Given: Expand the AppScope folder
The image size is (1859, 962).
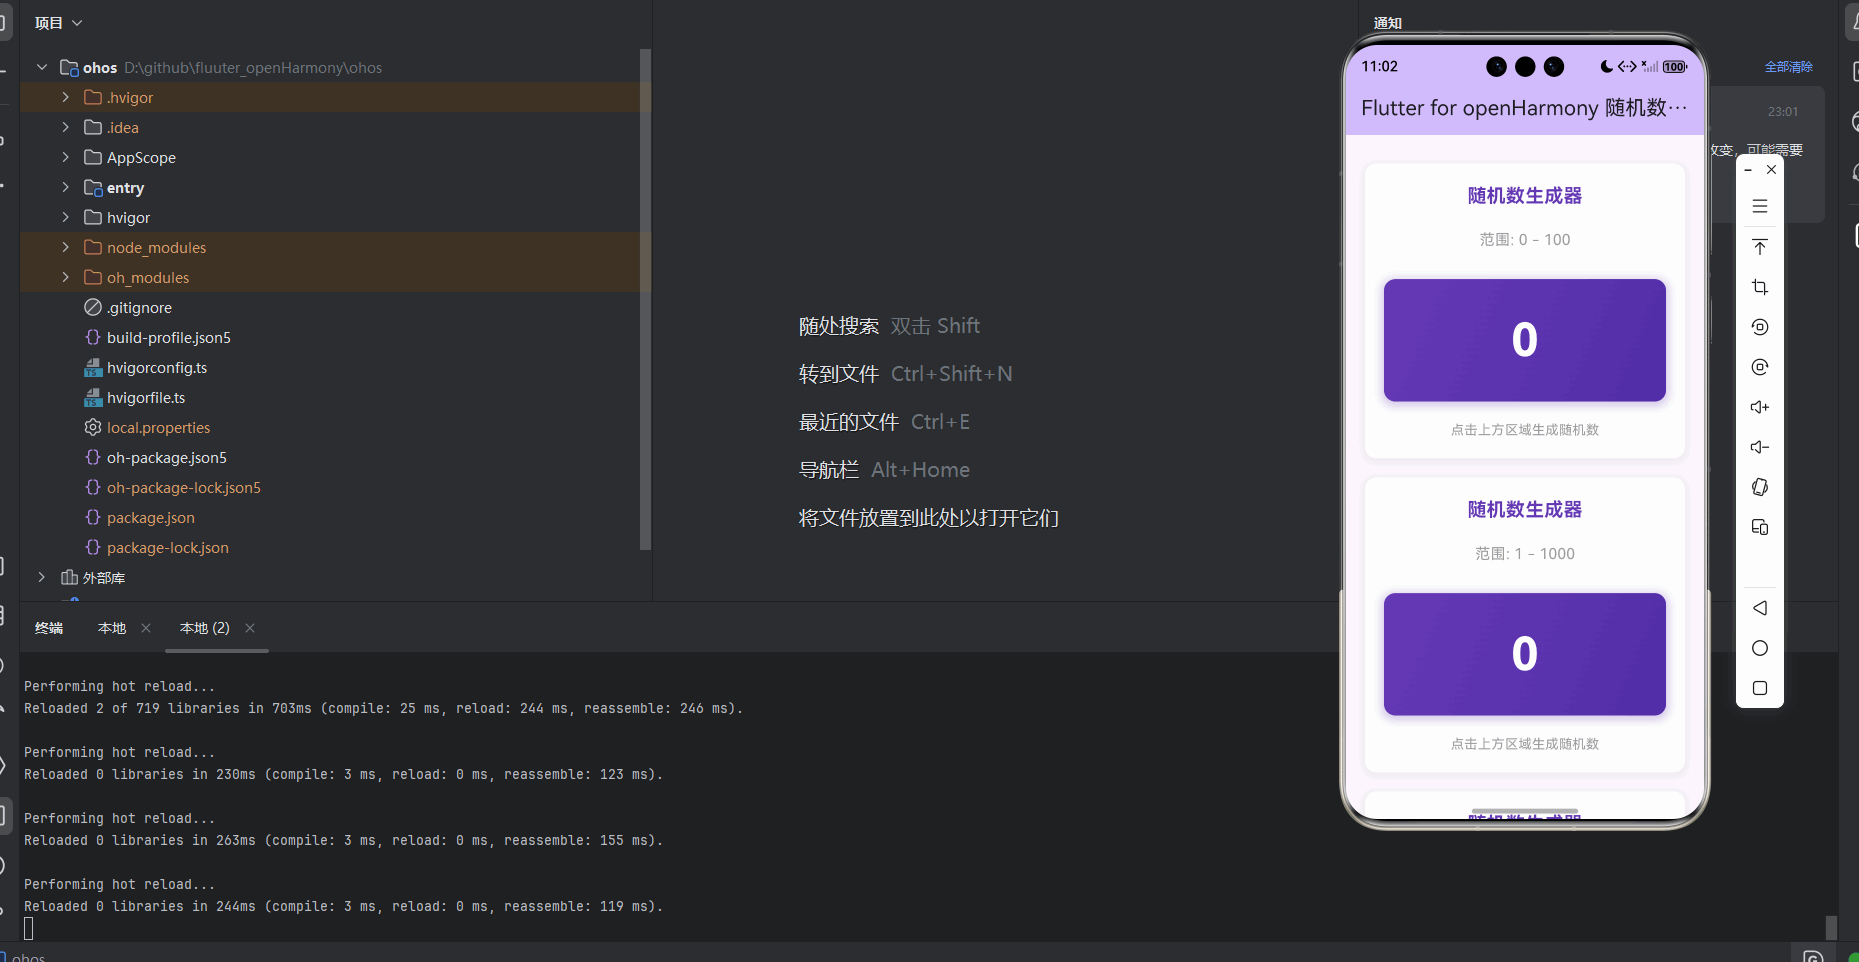Looking at the screenshot, I should pyautogui.click(x=65, y=157).
